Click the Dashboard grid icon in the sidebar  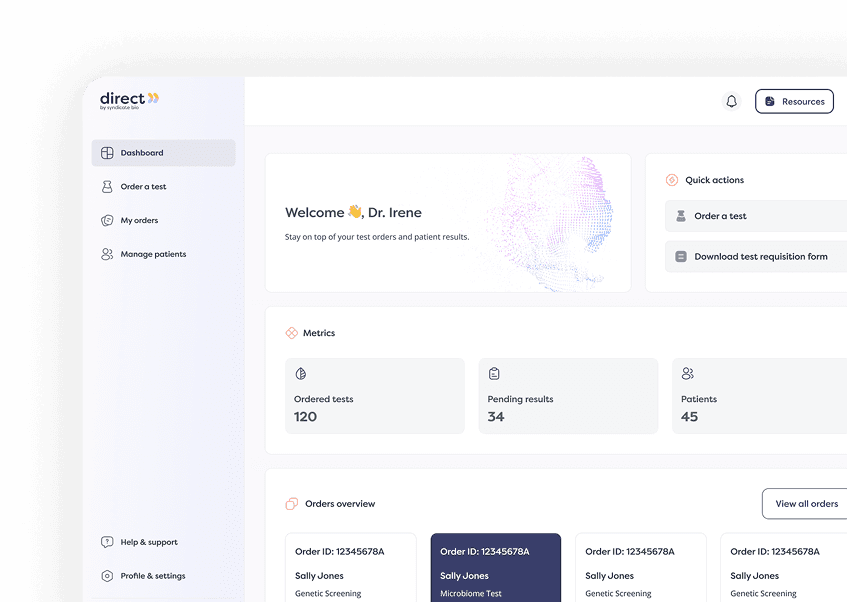click(107, 152)
